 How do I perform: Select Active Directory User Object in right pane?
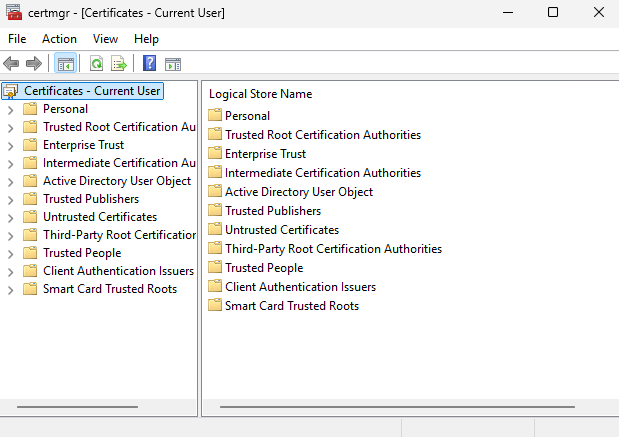click(x=299, y=191)
